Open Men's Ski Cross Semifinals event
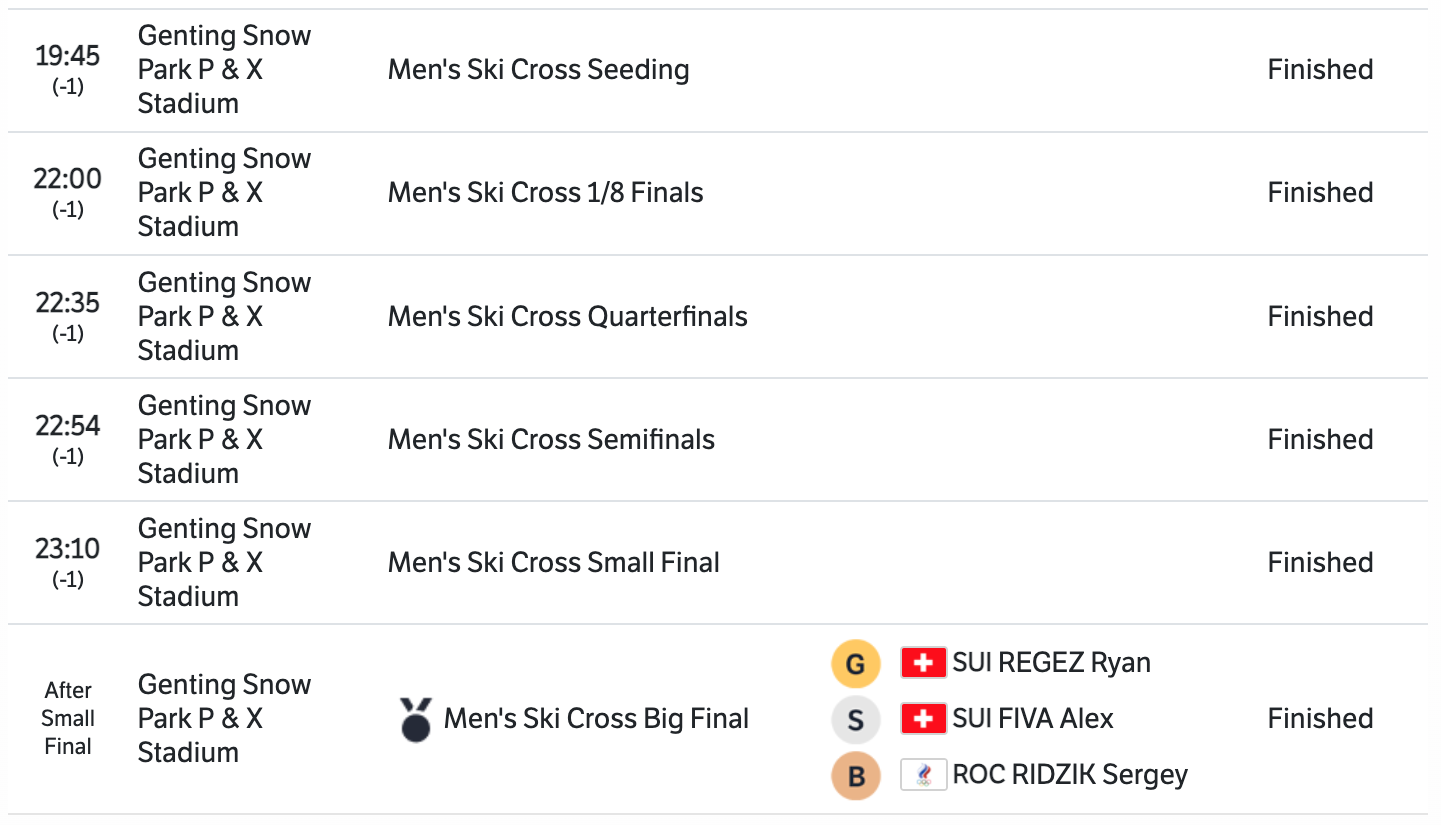 click(x=551, y=440)
